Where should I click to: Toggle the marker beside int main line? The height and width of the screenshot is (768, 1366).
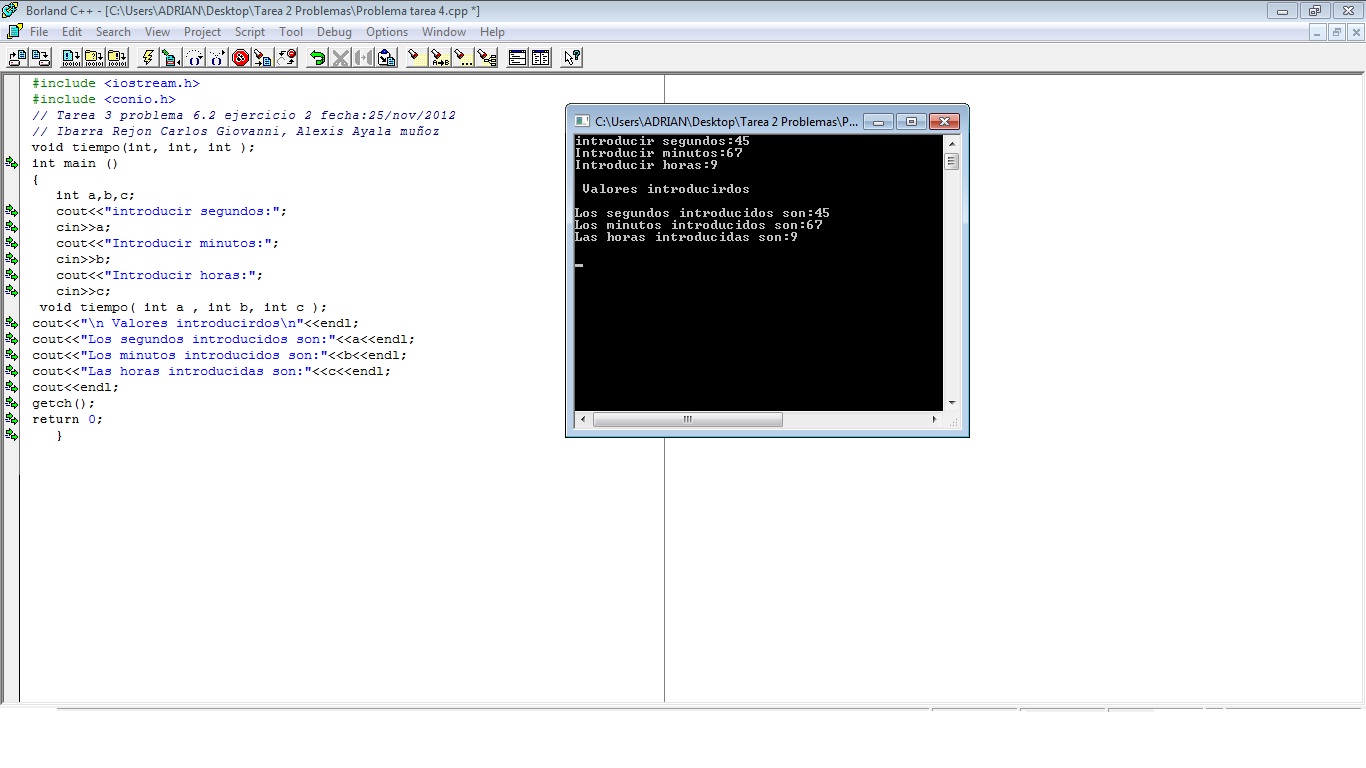(x=9, y=163)
